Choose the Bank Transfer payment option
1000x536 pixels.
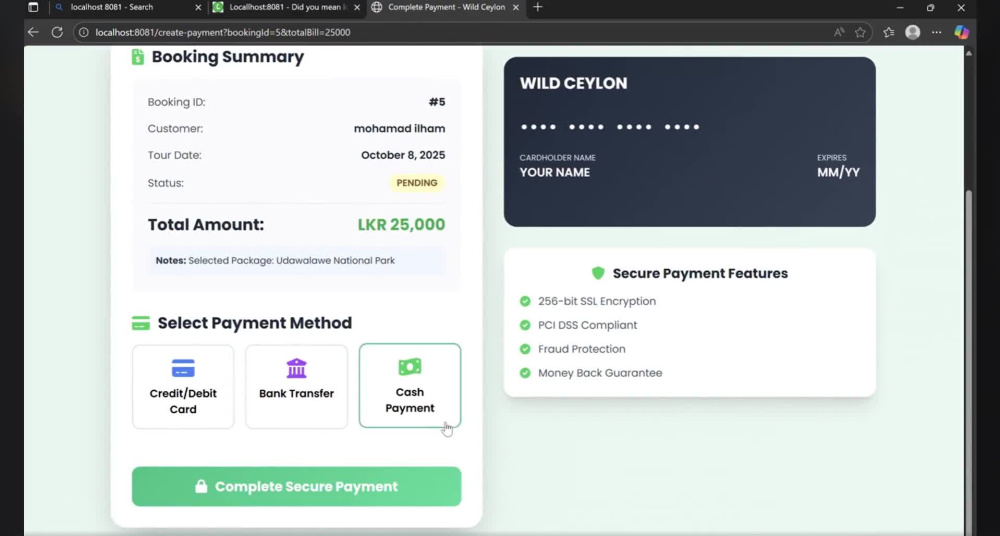tap(297, 387)
